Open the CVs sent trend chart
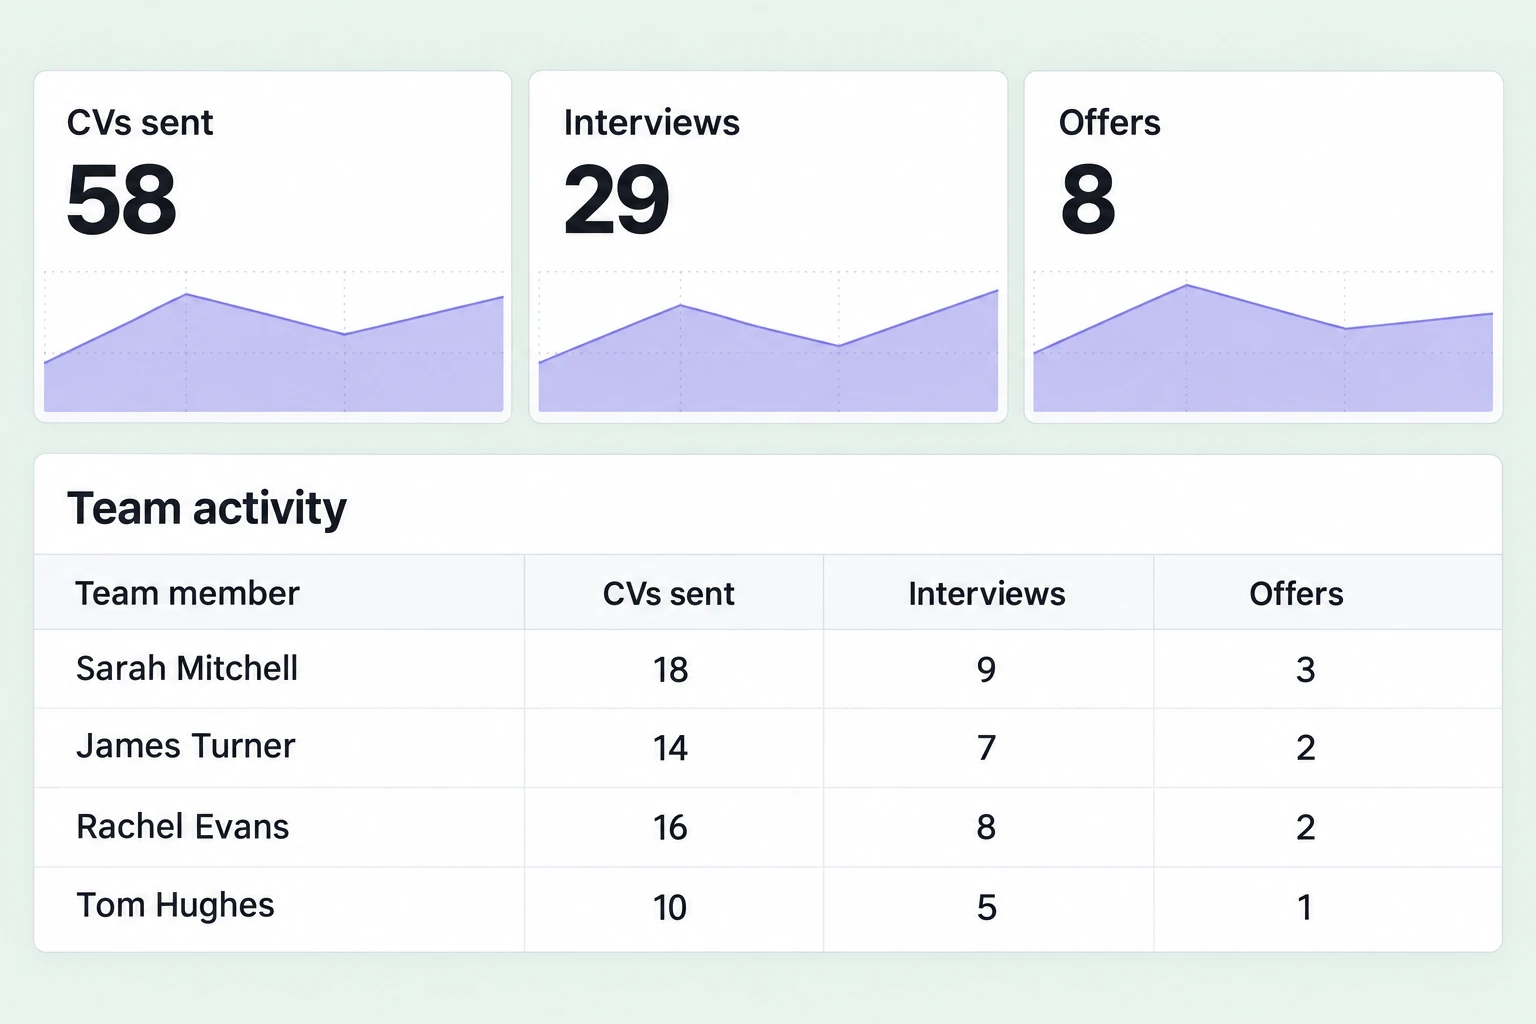Screen dimensions: 1536x1024 273,341
